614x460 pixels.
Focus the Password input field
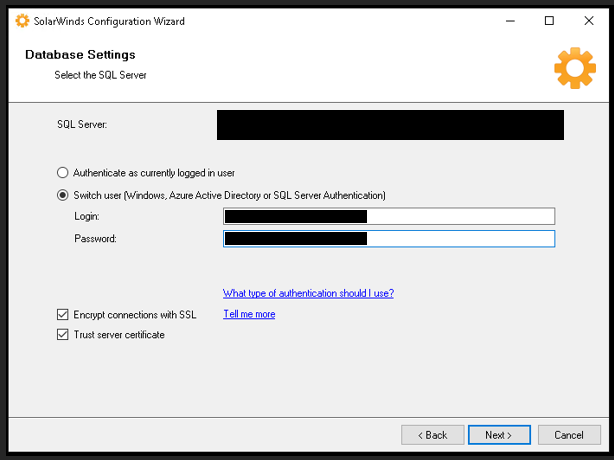coord(389,239)
